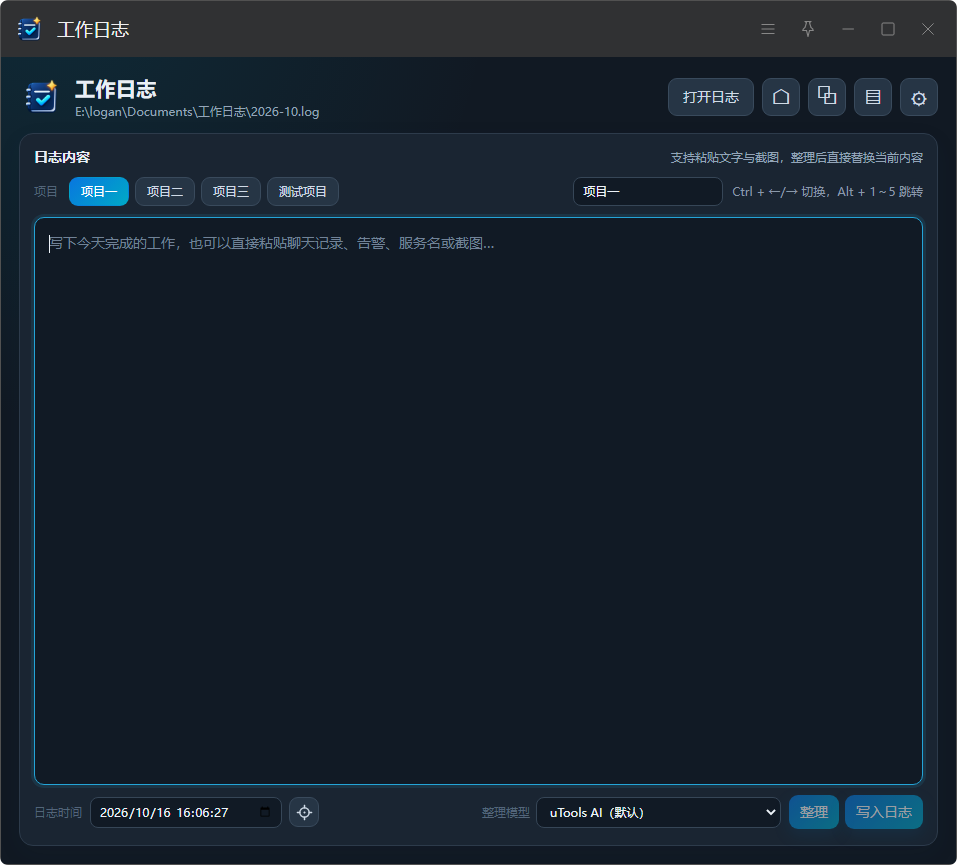Close the 工作日志 window

(927, 29)
